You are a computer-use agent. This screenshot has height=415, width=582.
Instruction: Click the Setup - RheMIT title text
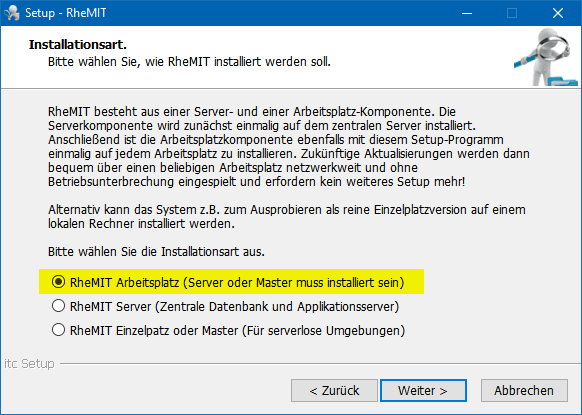click(66, 13)
